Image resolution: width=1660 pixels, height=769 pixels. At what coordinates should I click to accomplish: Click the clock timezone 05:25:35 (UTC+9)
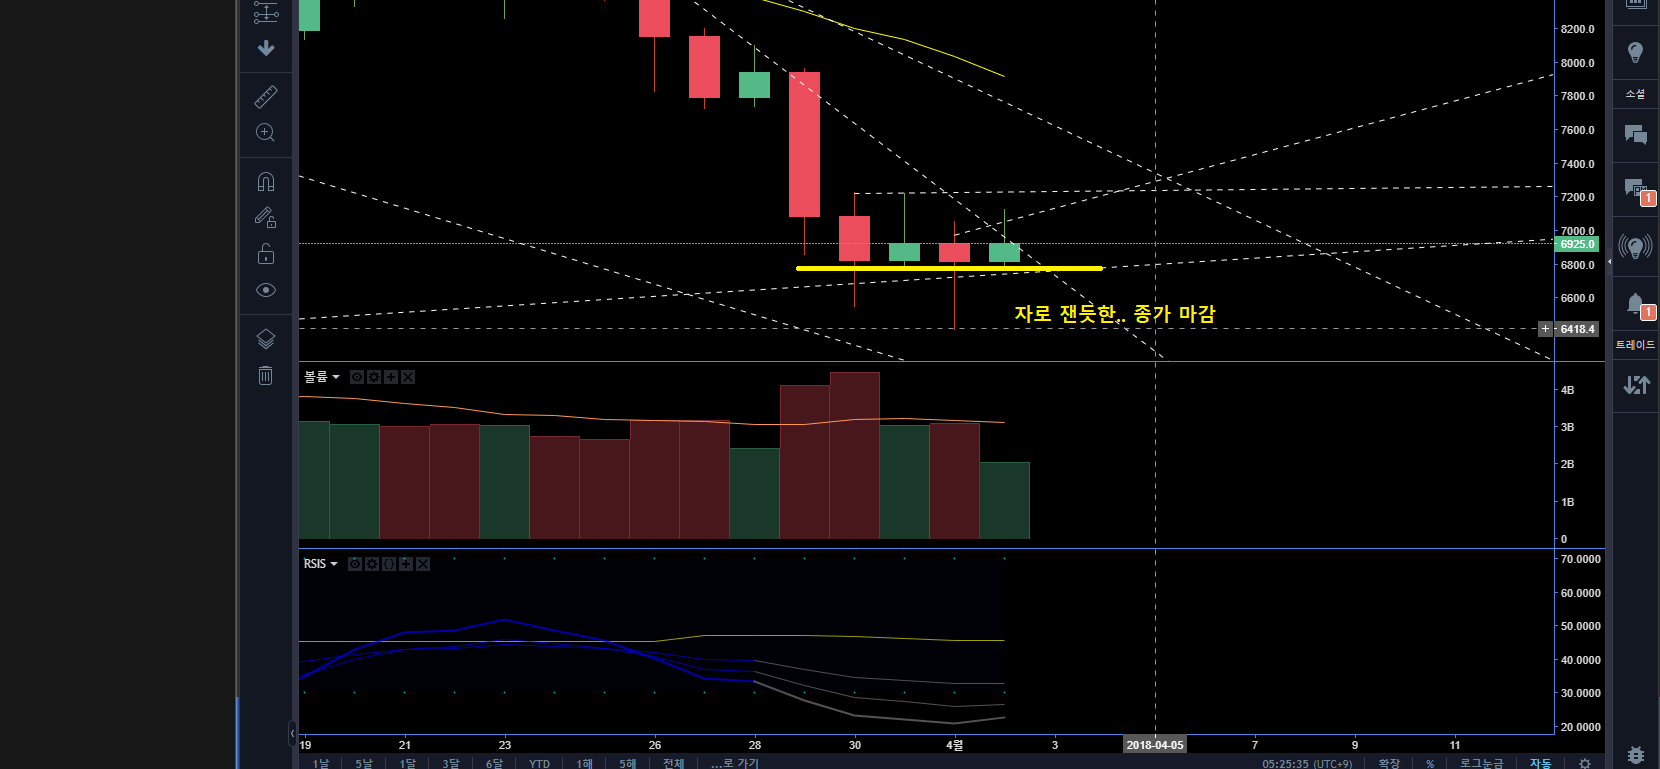[x=1307, y=763]
